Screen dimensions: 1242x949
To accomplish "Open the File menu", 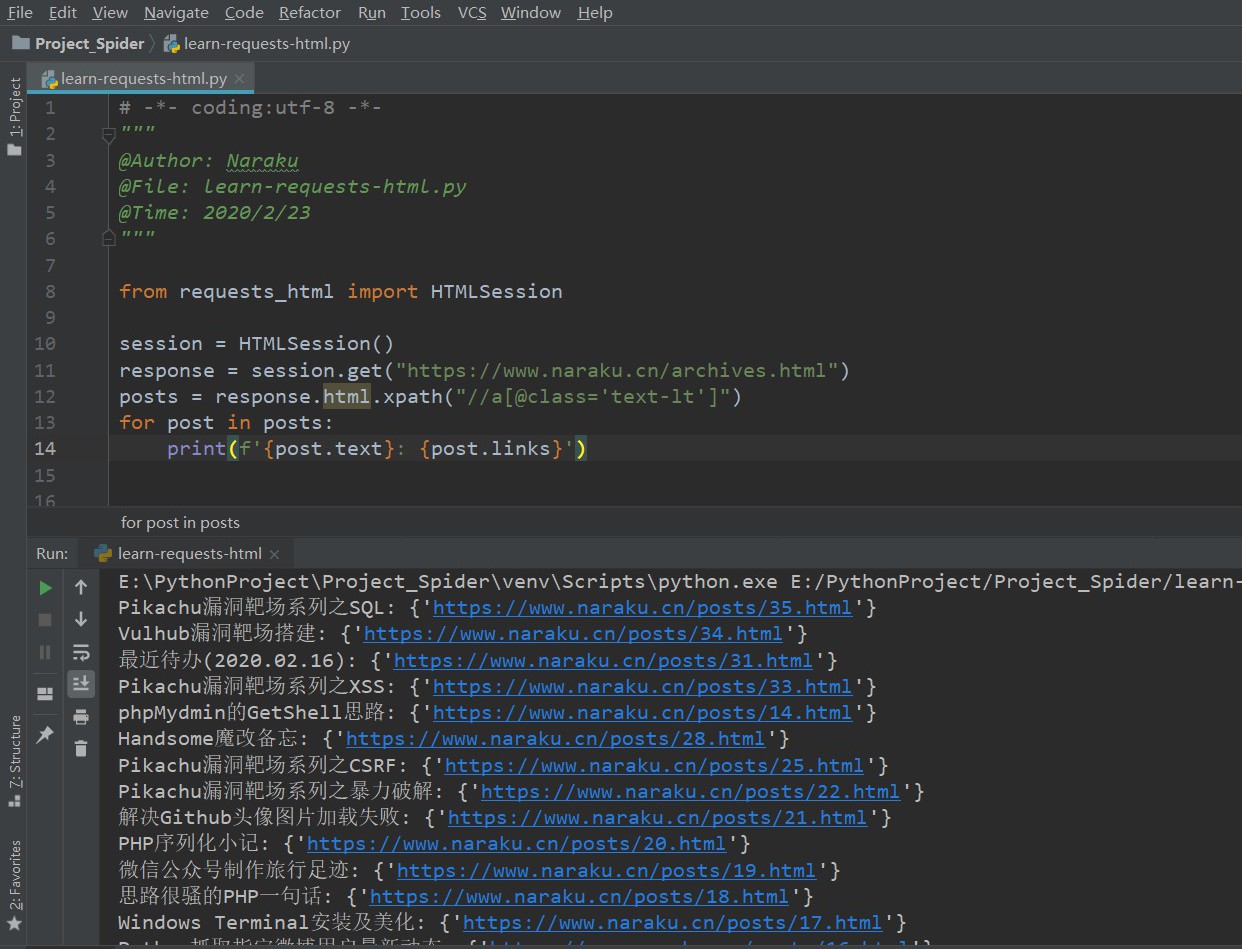I will click(20, 13).
